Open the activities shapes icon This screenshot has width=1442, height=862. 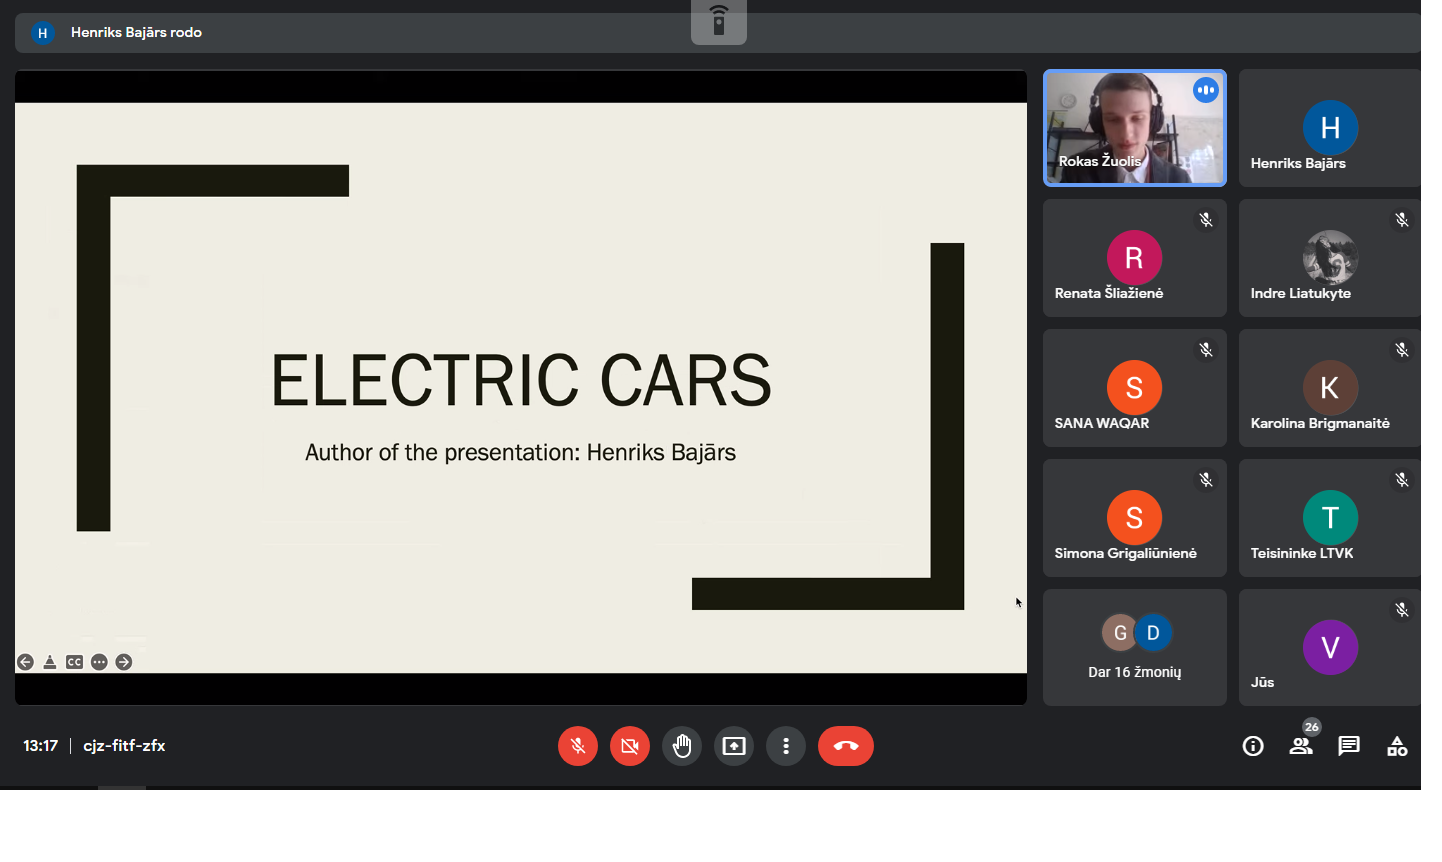(x=1397, y=746)
